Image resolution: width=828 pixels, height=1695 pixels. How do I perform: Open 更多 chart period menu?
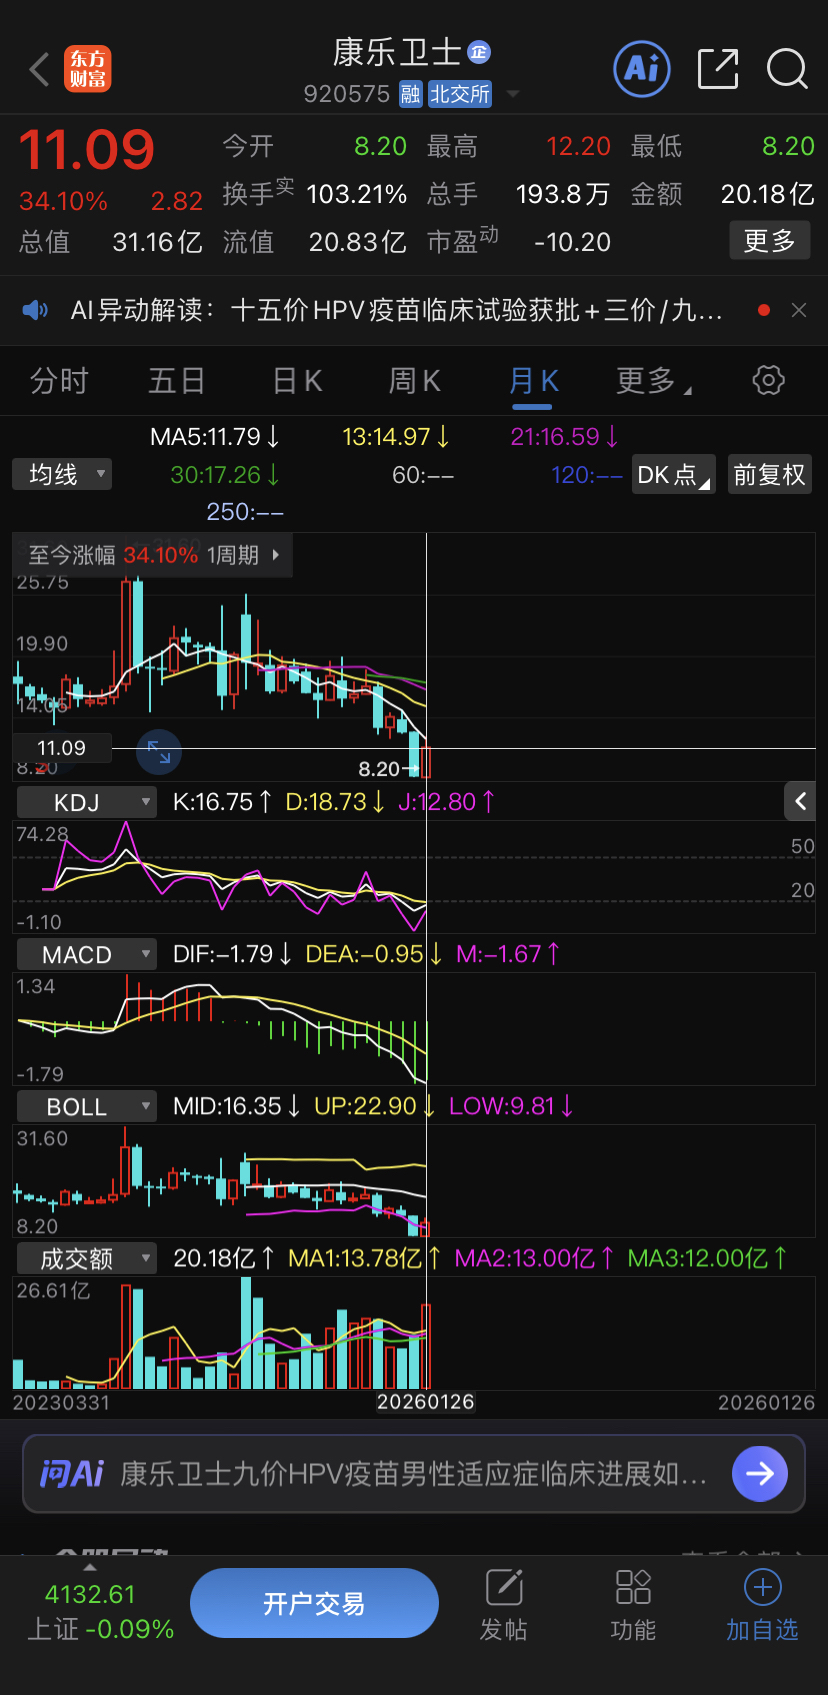[653, 381]
